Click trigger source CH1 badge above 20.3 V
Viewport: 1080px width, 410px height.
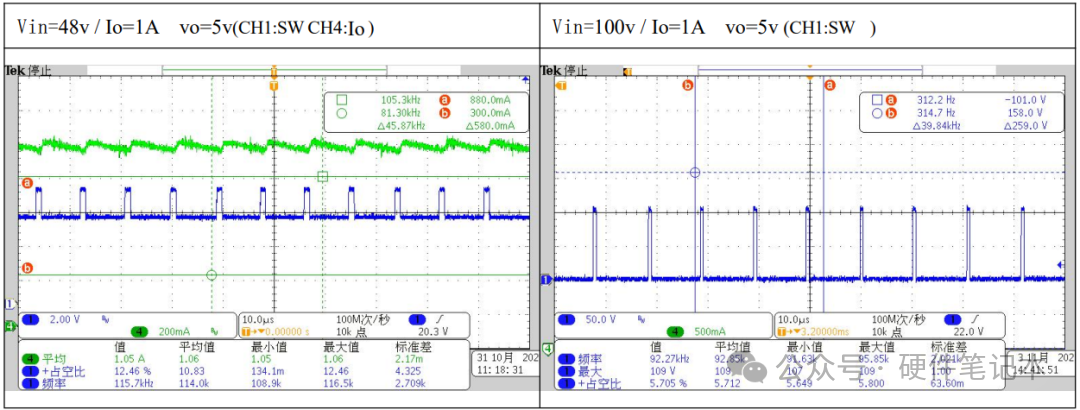418,319
